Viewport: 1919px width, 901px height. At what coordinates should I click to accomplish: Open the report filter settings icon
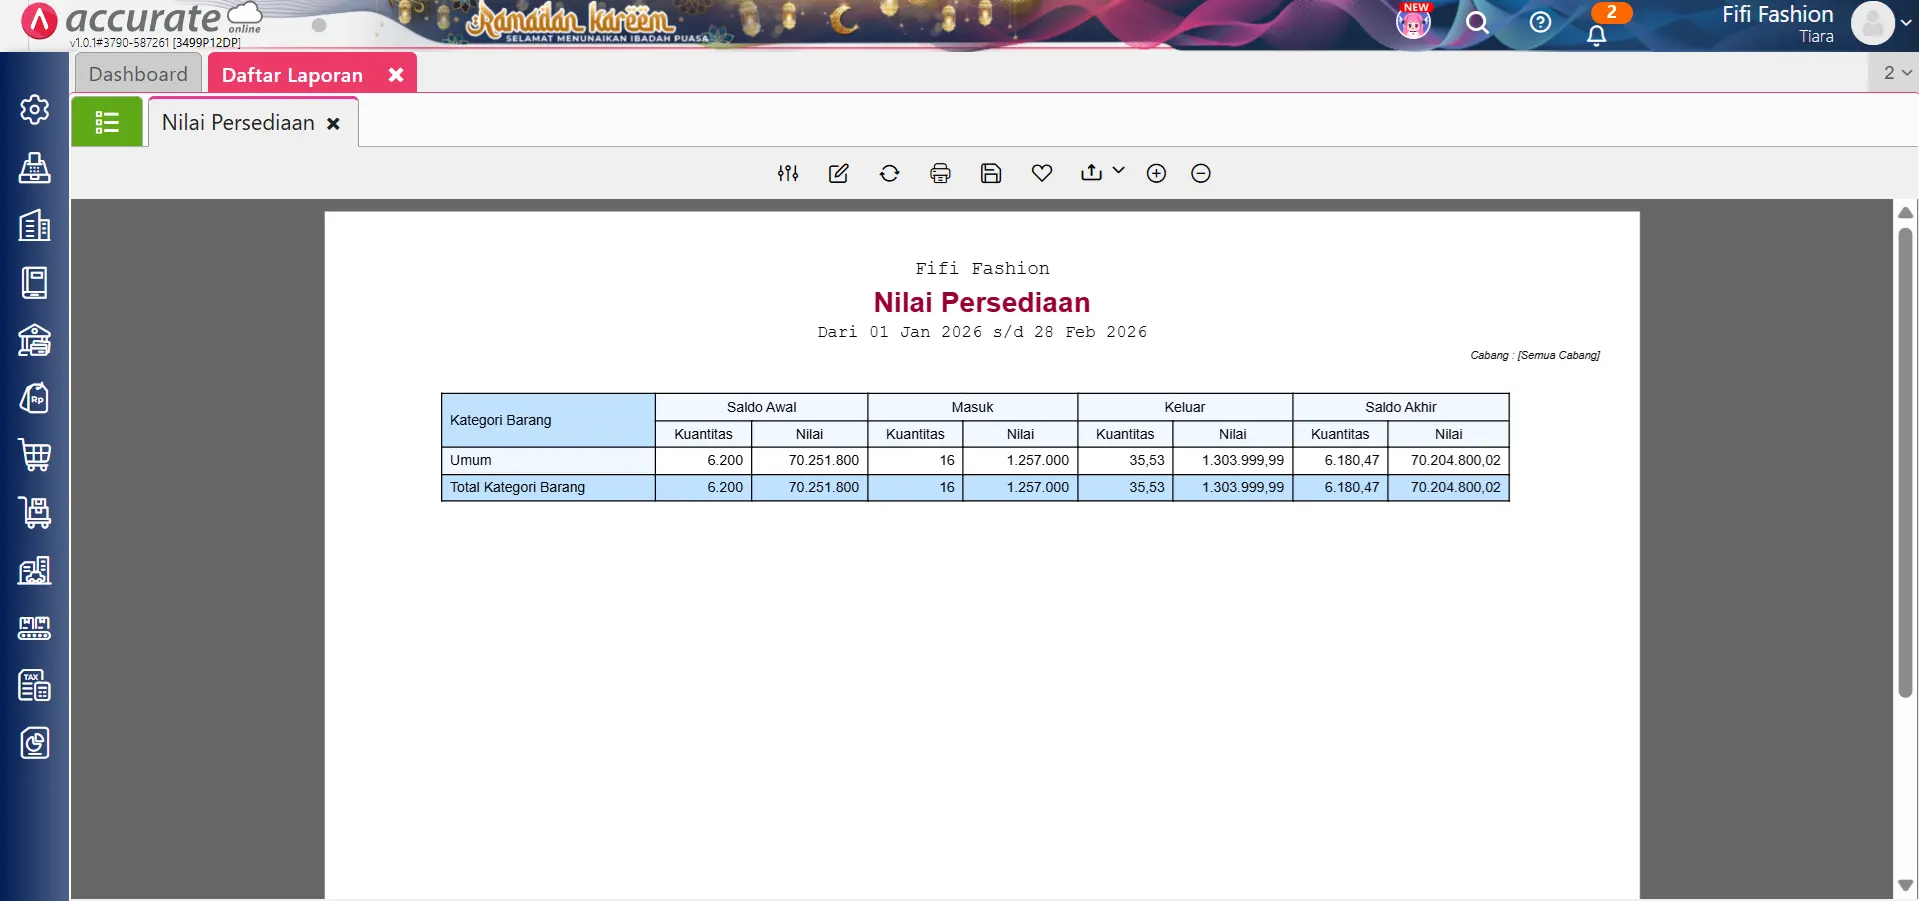[x=788, y=173]
